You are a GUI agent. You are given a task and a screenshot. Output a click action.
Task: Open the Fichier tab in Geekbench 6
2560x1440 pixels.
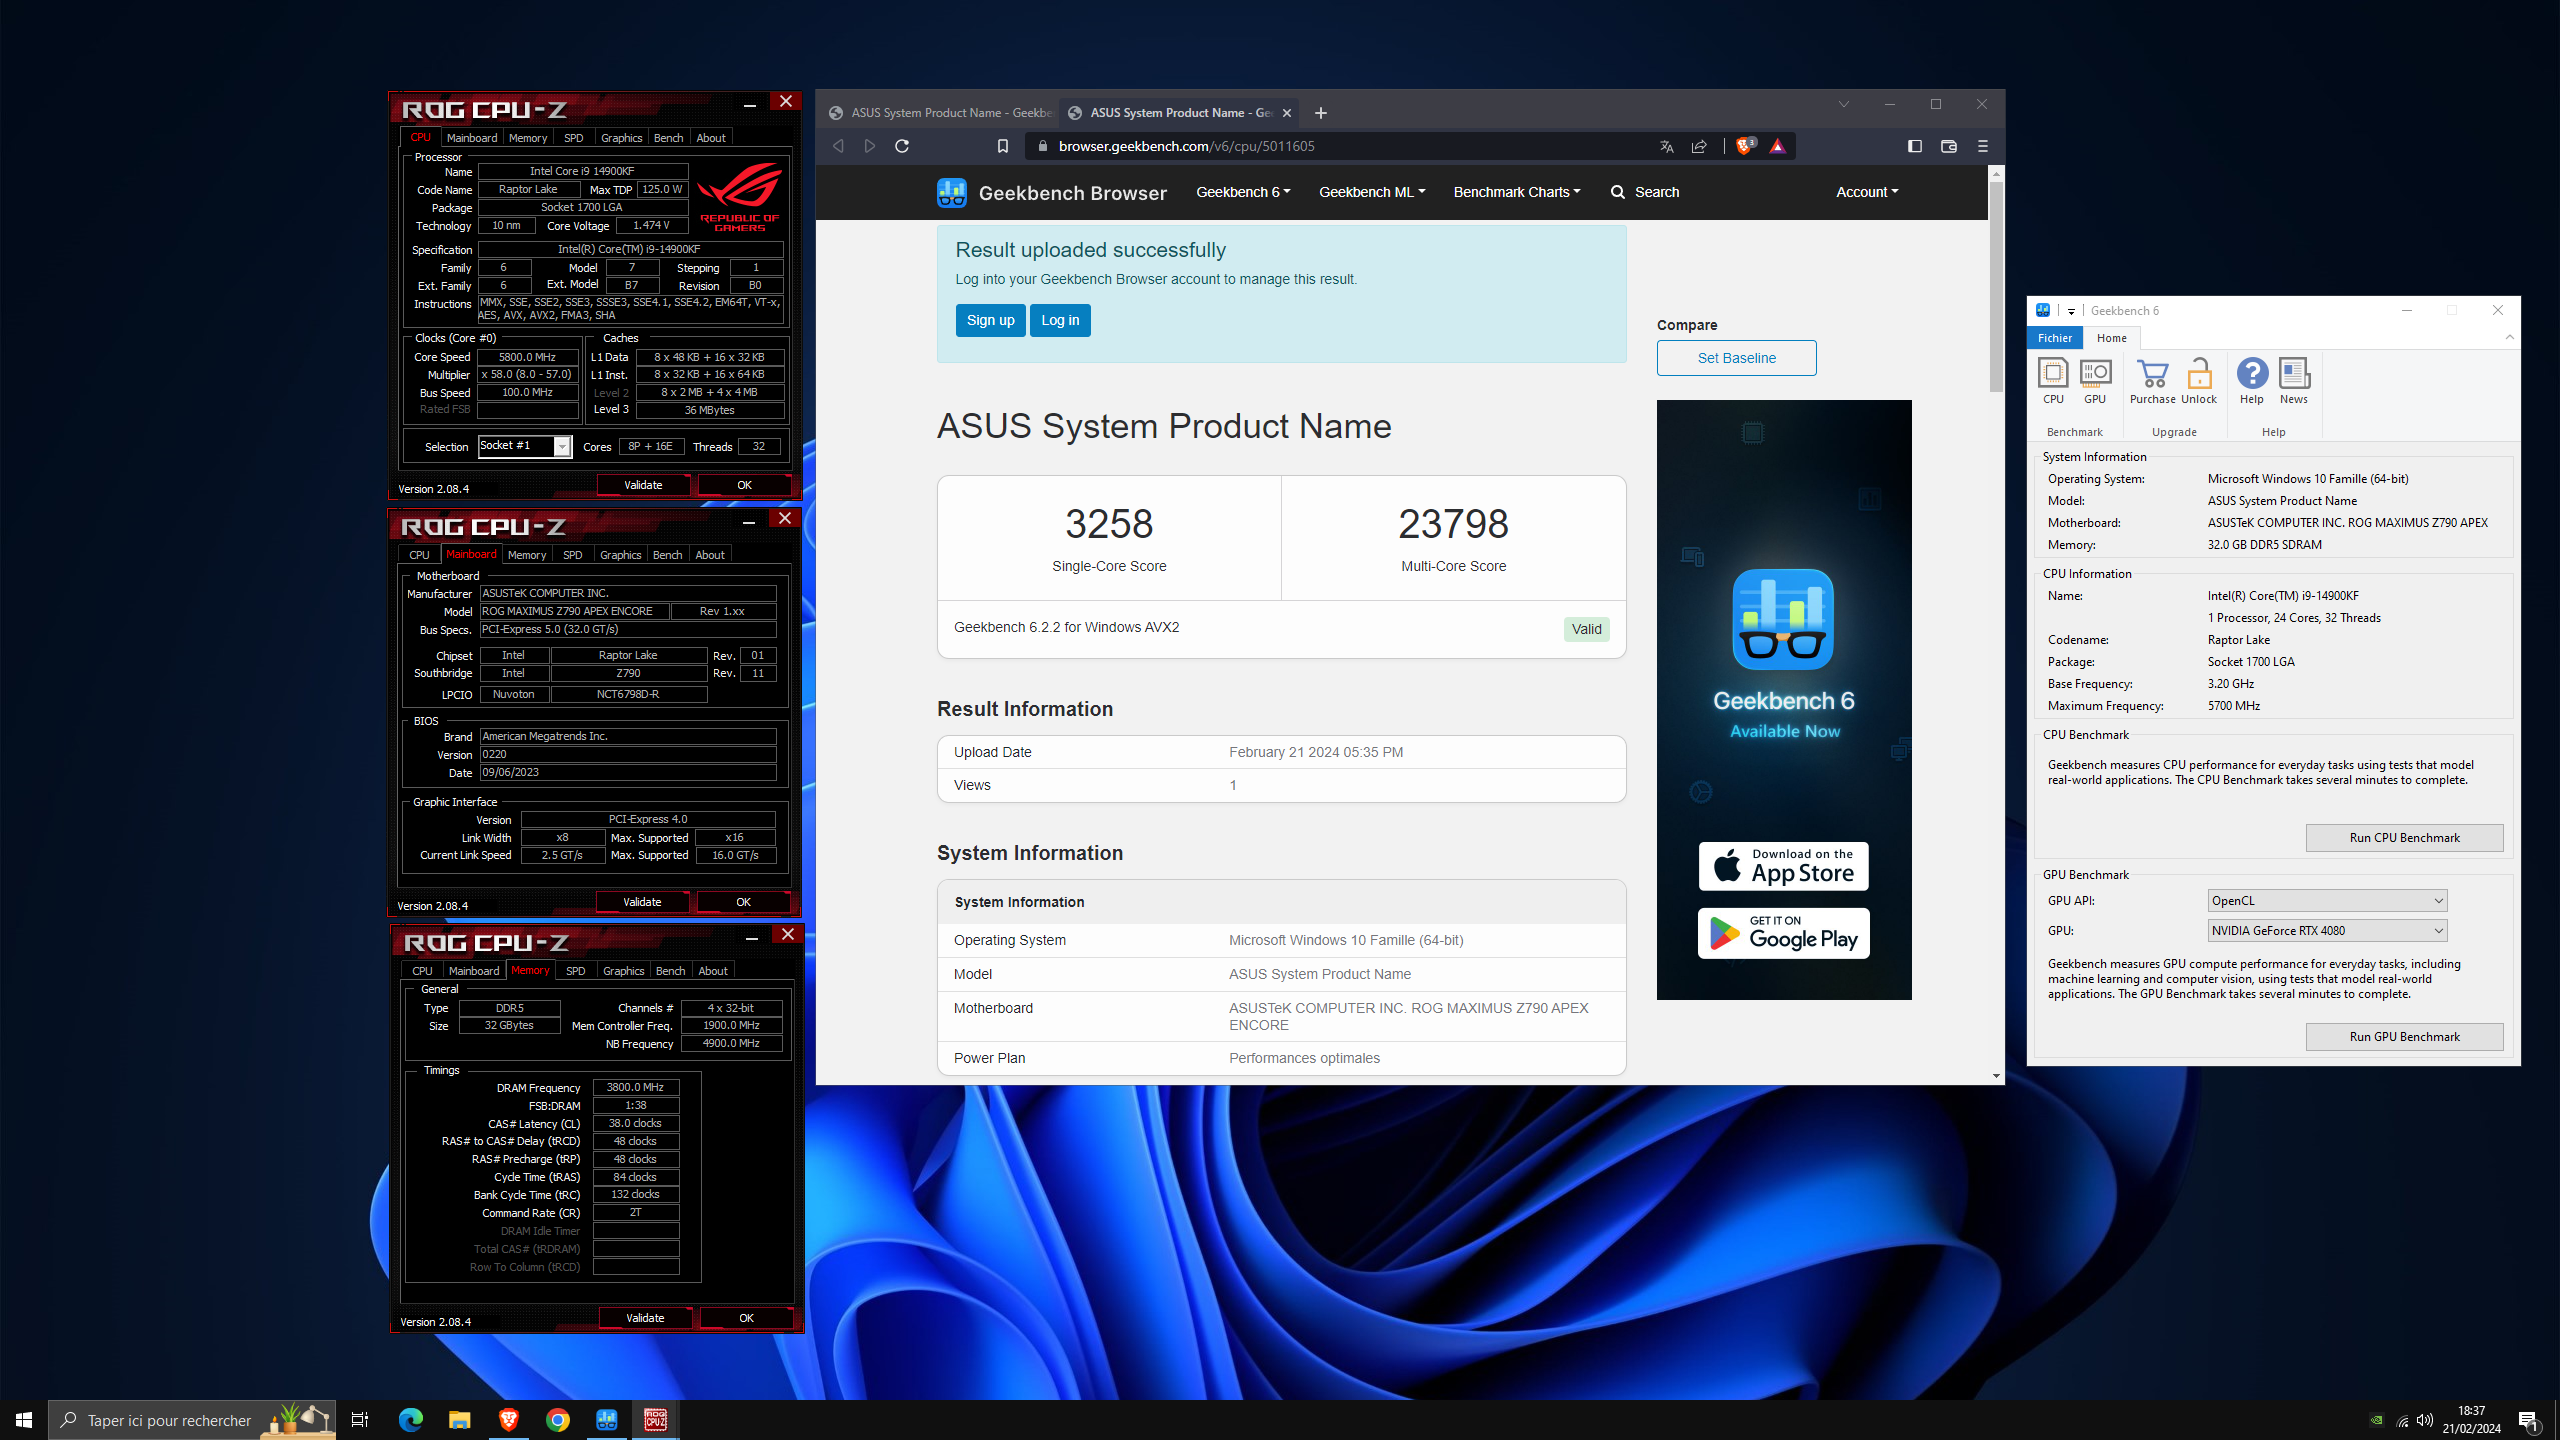(x=2055, y=338)
